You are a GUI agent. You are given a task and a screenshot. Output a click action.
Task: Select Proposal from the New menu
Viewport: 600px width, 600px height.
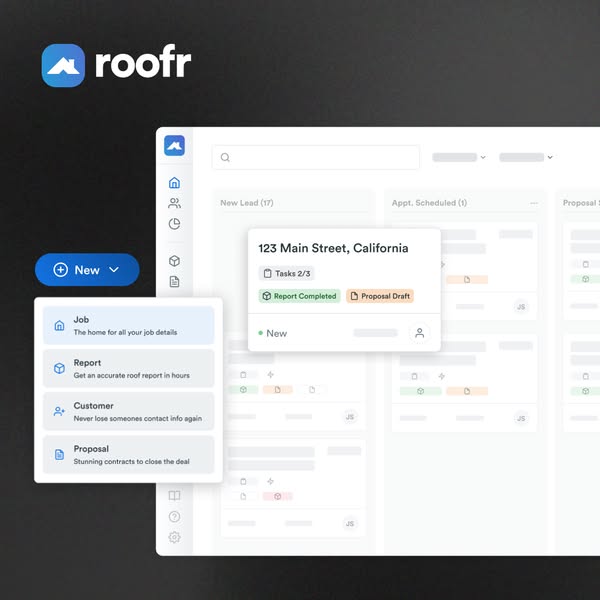128,455
